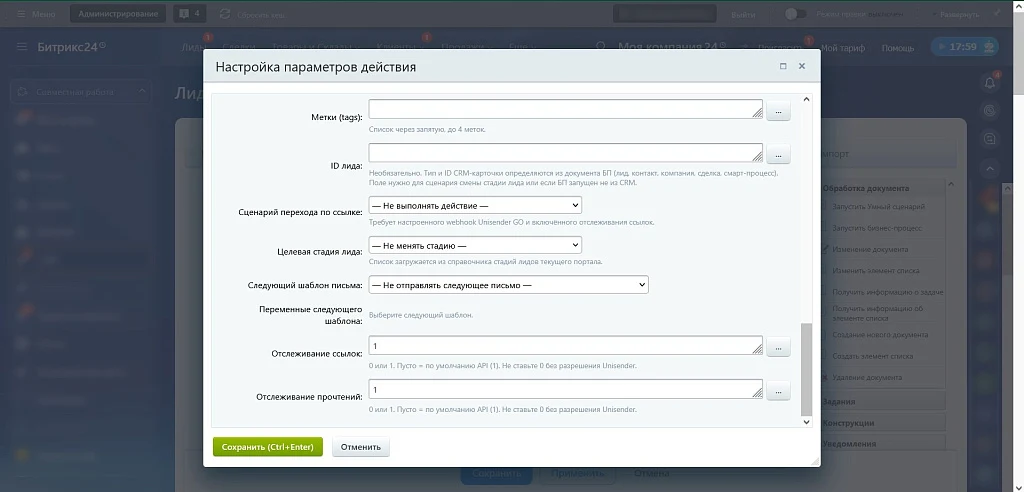Select Получить информацию об элементе списка action
This screenshot has height=492, width=1024.
coord(877,314)
